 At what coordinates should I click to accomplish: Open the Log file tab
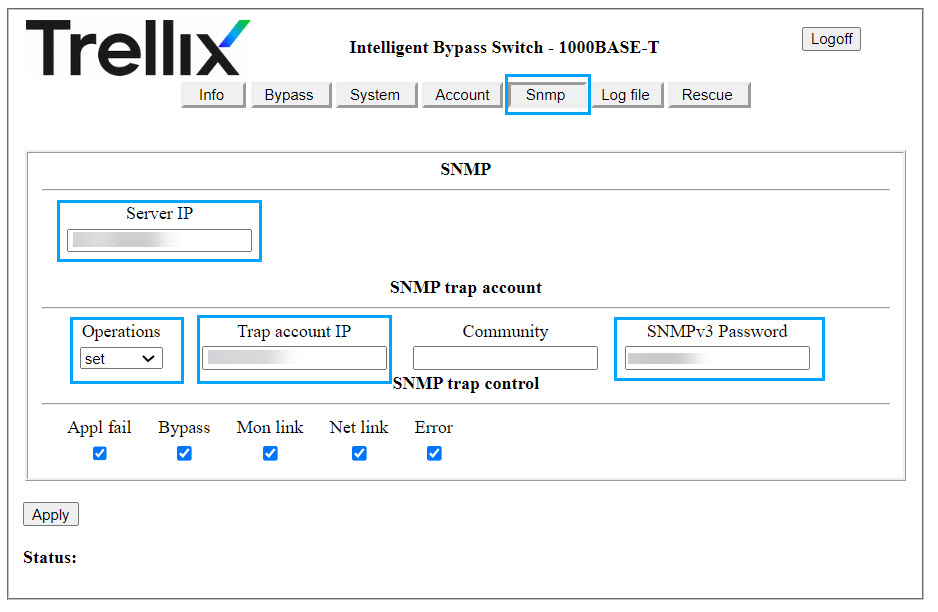pos(626,95)
